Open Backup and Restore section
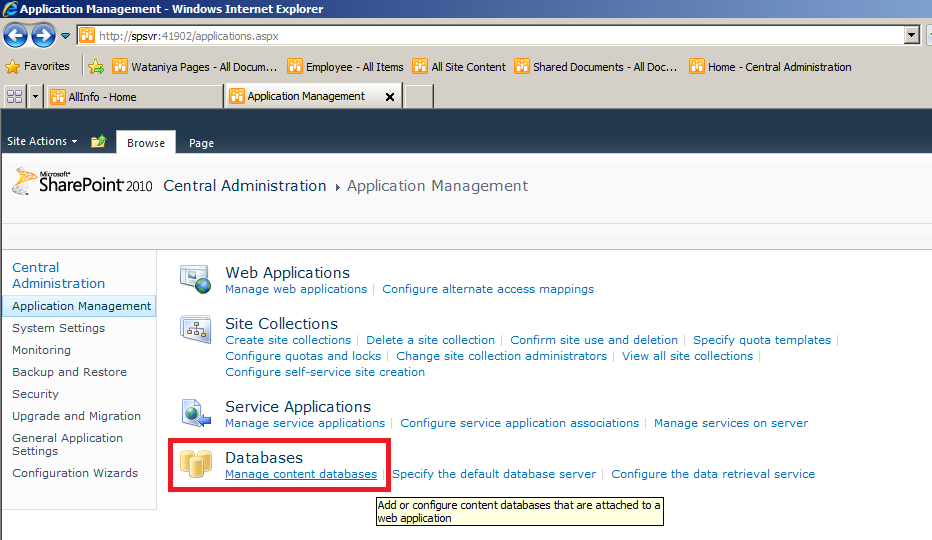The width and height of the screenshot is (932, 540). [70, 372]
